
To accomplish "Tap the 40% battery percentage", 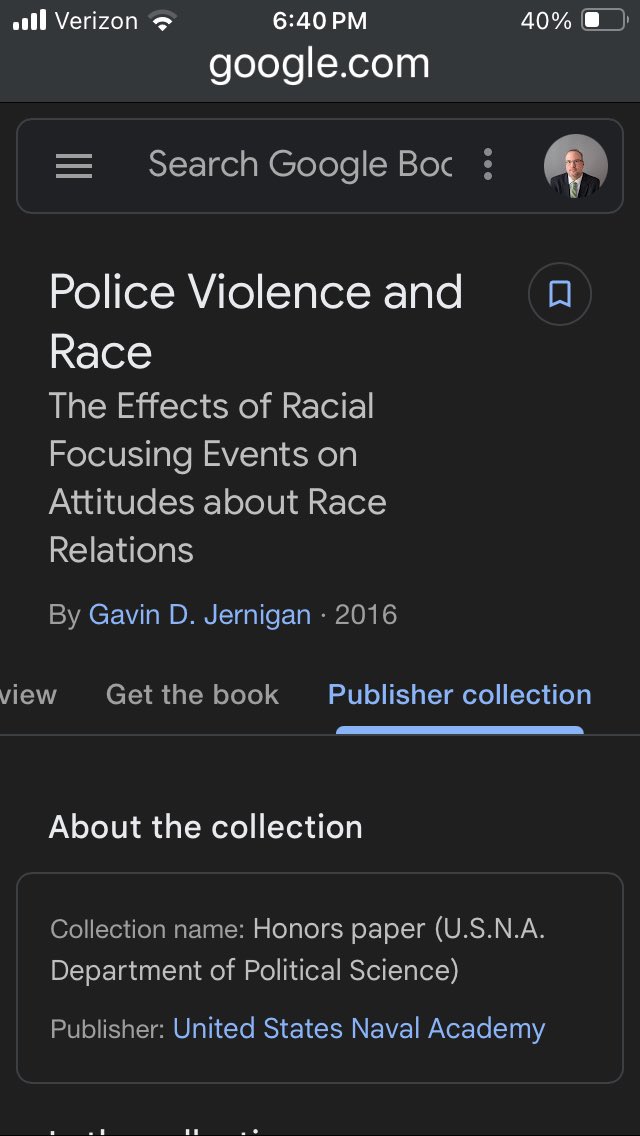I will pyautogui.click(x=546, y=21).
